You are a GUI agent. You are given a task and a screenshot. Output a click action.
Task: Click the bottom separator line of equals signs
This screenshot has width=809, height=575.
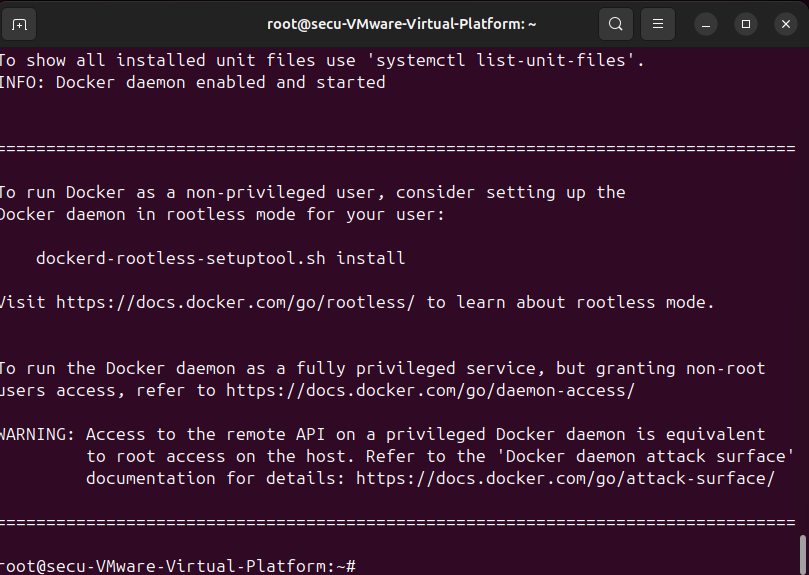[x=398, y=523]
